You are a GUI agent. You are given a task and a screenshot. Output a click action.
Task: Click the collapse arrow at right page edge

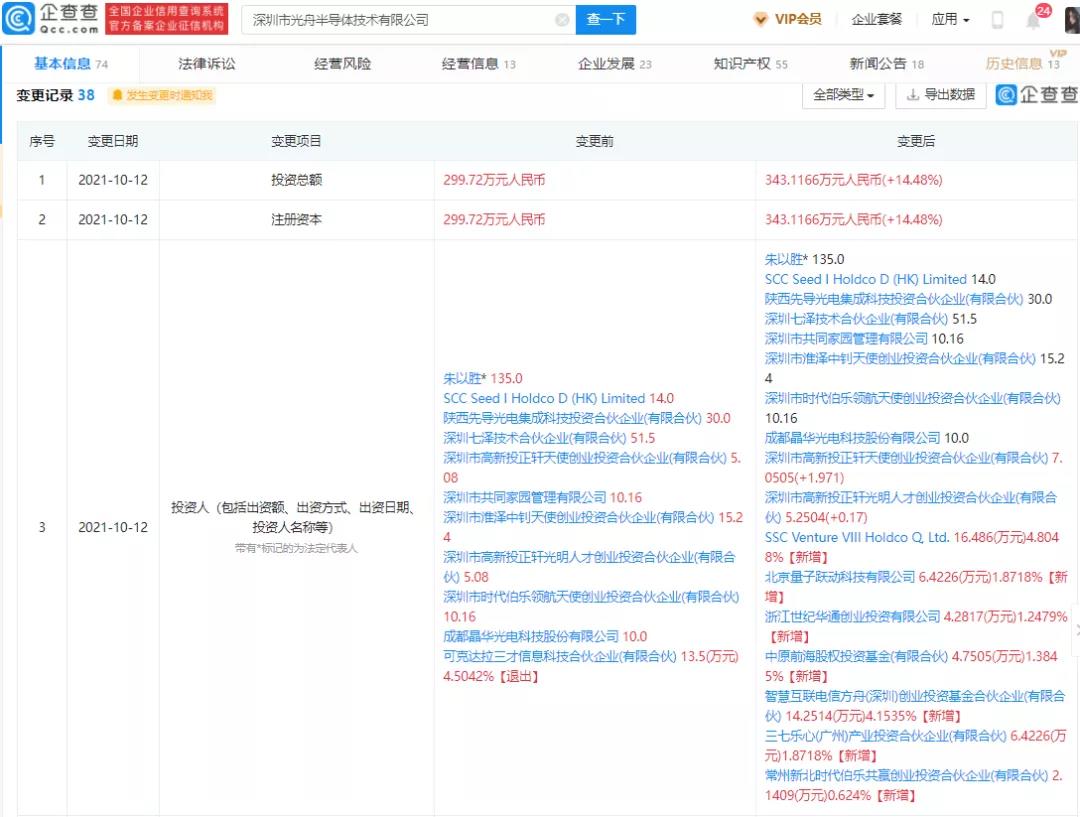[1077, 630]
